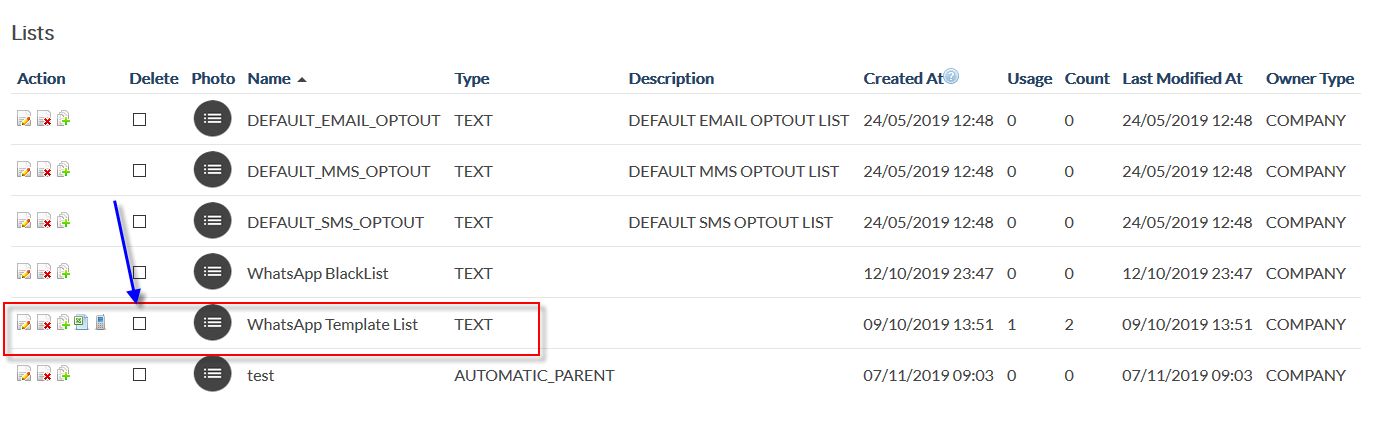Open help icon next to Created At
This screenshot has height=423, width=1389.
952,77
